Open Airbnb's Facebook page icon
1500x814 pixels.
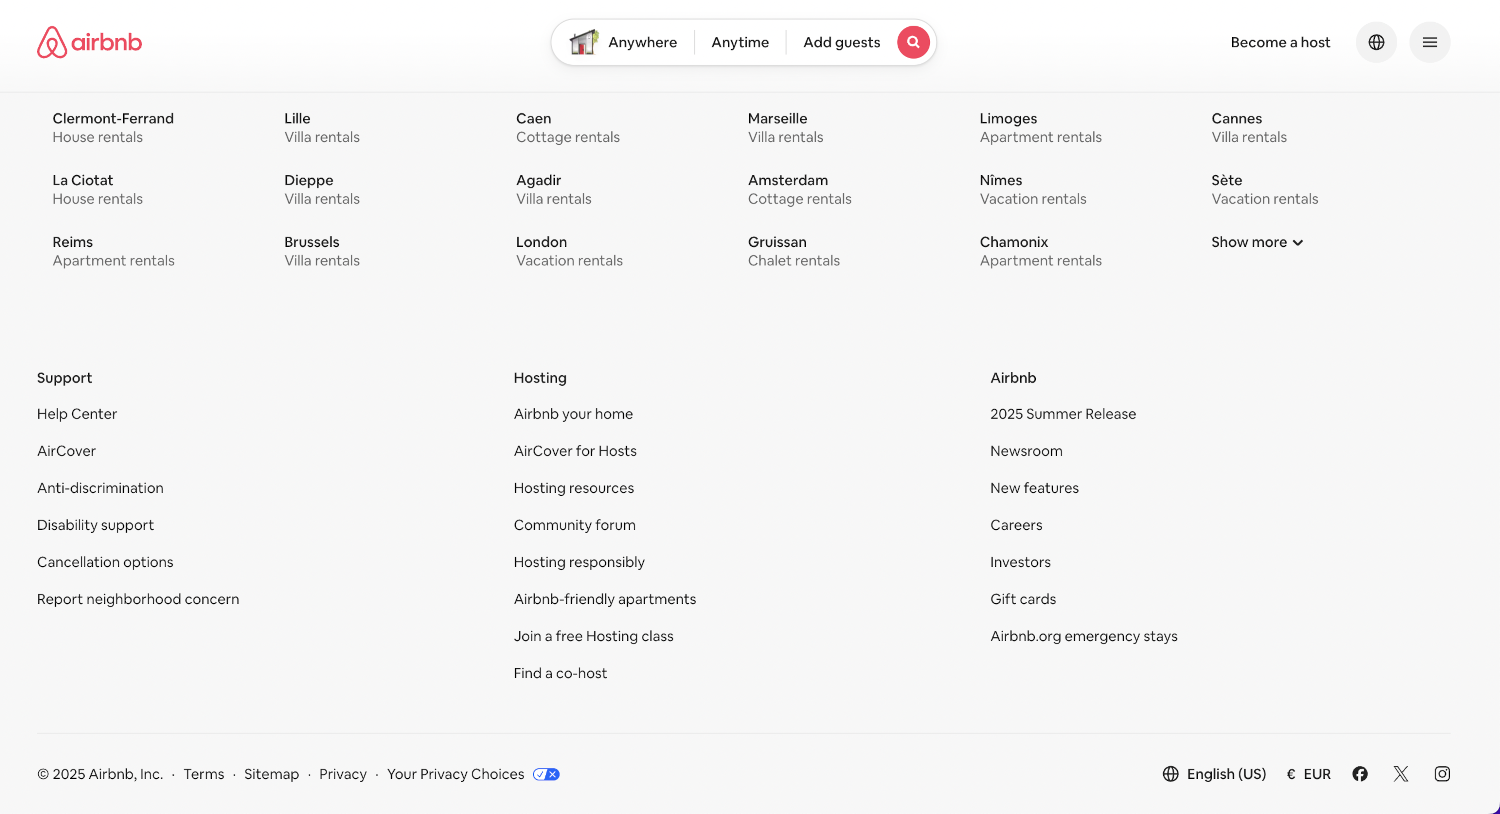(1360, 774)
